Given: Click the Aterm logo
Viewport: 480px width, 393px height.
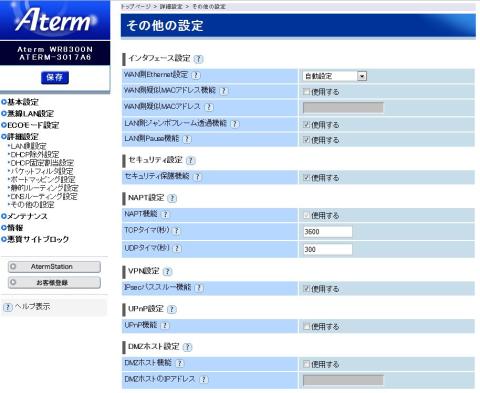Looking at the screenshot, I should click(55, 20).
